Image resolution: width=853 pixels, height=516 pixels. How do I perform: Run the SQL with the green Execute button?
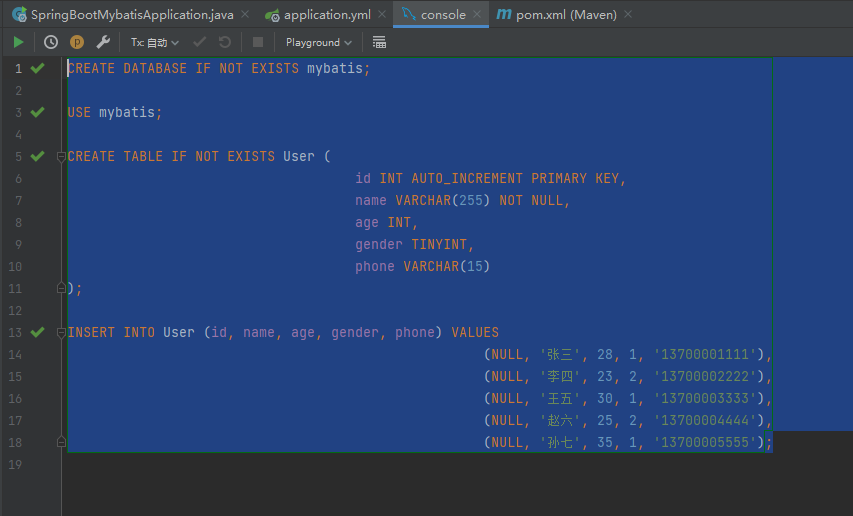(18, 42)
